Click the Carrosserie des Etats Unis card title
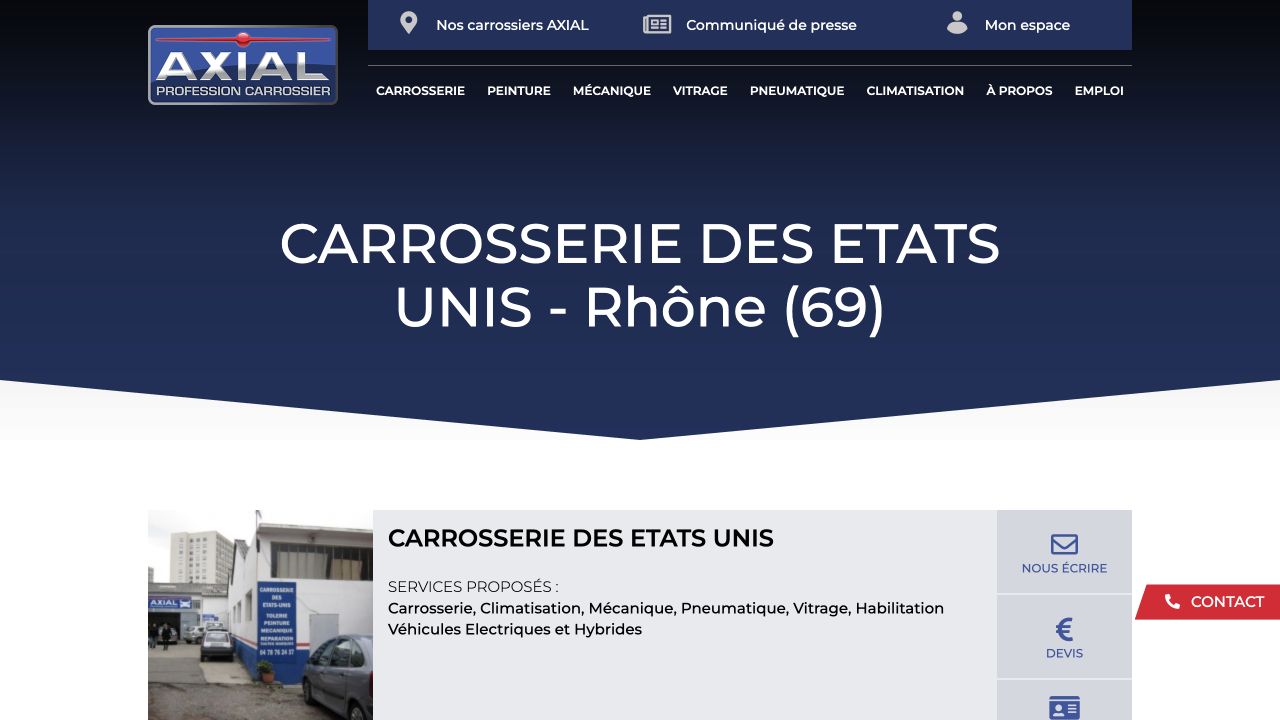Viewport: 1280px width, 720px height. point(581,538)
